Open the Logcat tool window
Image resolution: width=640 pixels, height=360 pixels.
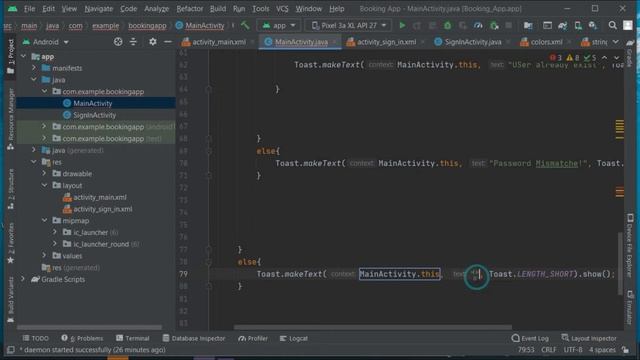[294, 338]
